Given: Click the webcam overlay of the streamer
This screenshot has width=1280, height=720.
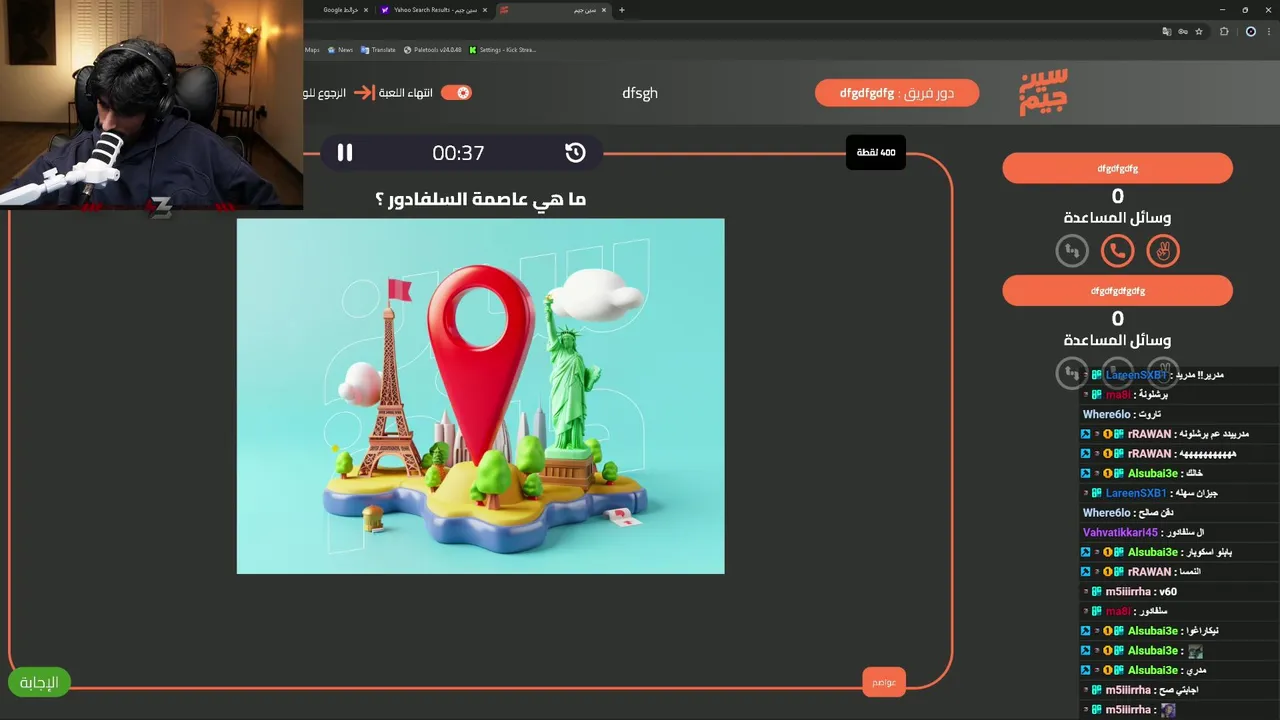Looking at the screenshot, I should [151, 105].
